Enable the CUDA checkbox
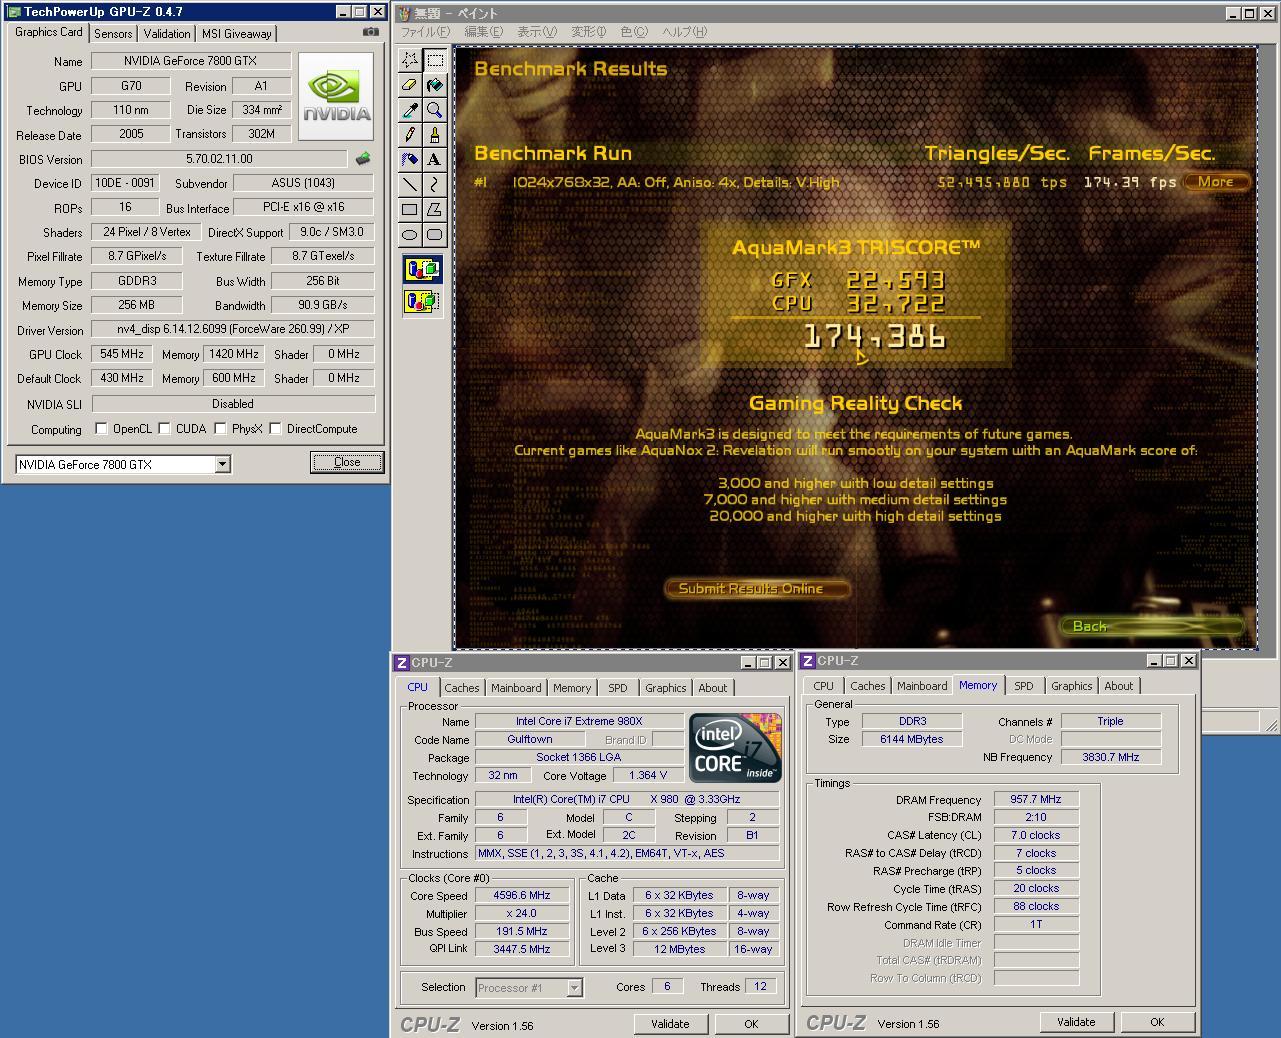The width and height of the screenshot is (1281, 1038). (164, 429)
